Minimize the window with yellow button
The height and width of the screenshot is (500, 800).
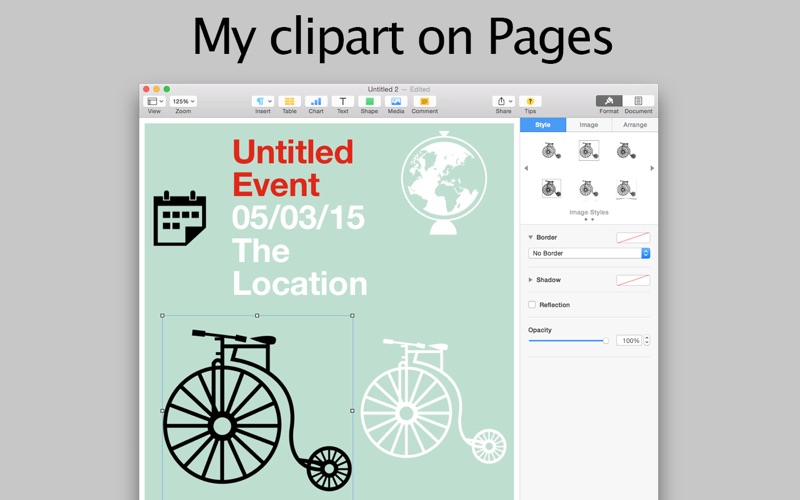157,89
